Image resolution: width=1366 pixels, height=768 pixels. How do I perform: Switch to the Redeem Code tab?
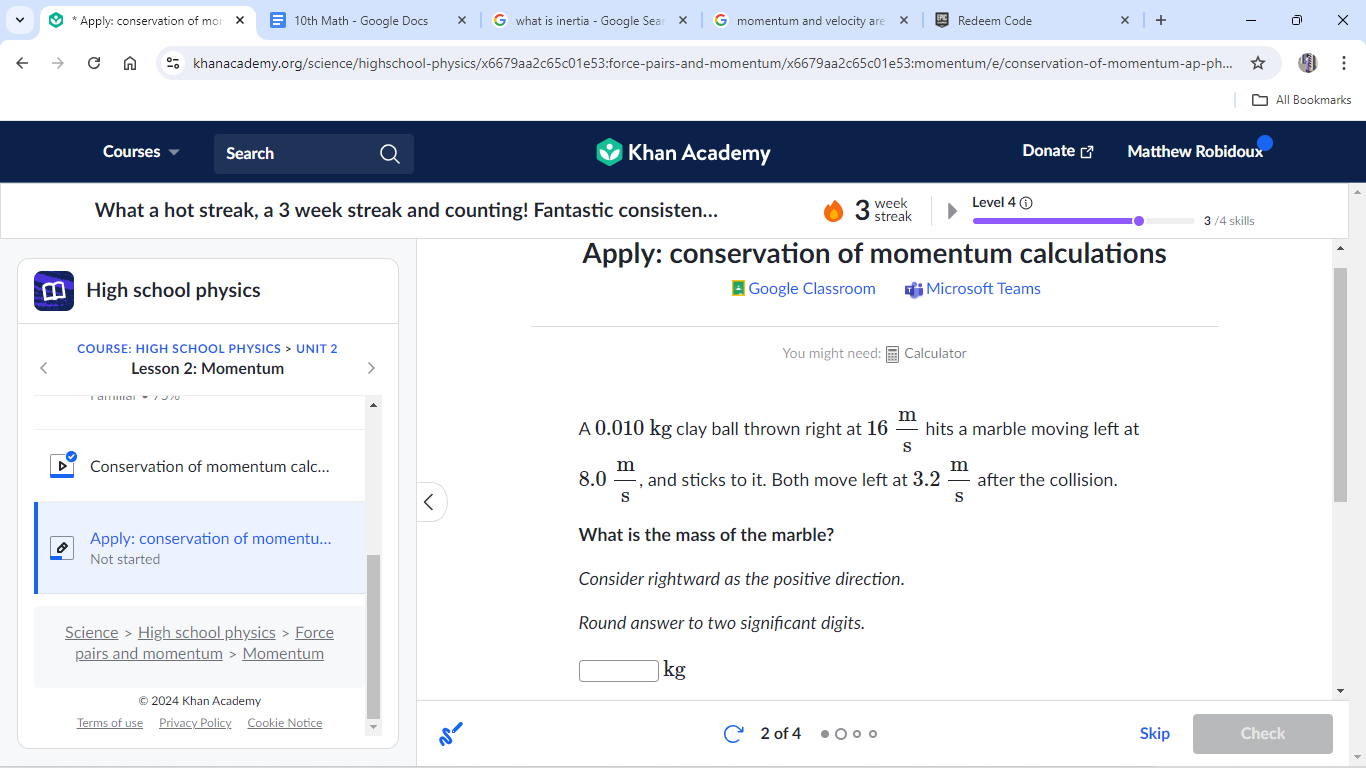point(1033,20)
